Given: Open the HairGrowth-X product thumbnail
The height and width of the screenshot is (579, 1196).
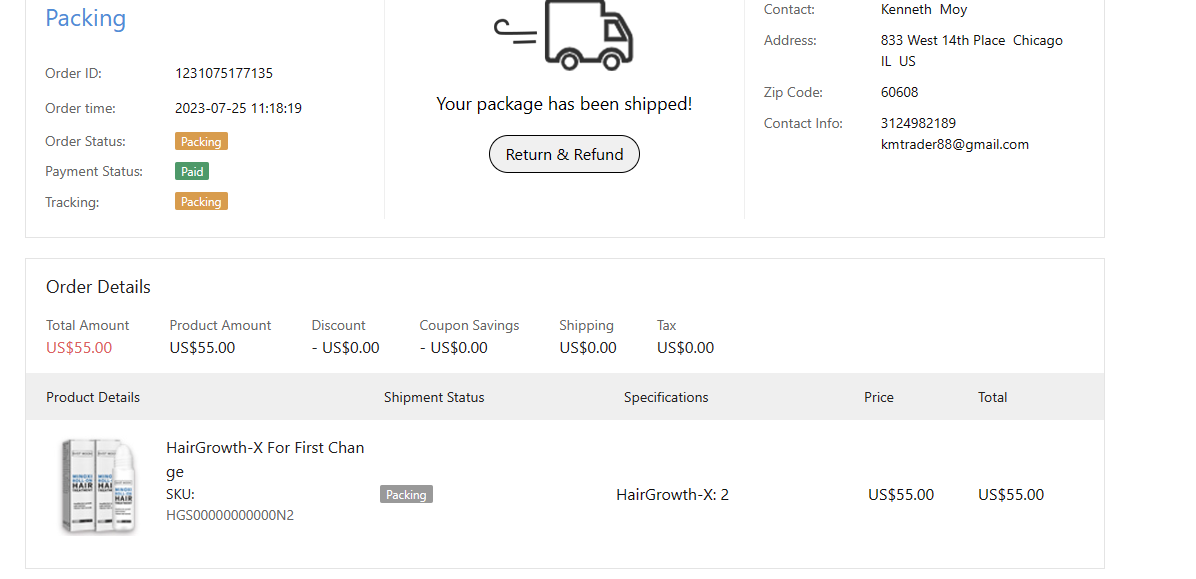Looking at the screenshot, I should 97,485.
